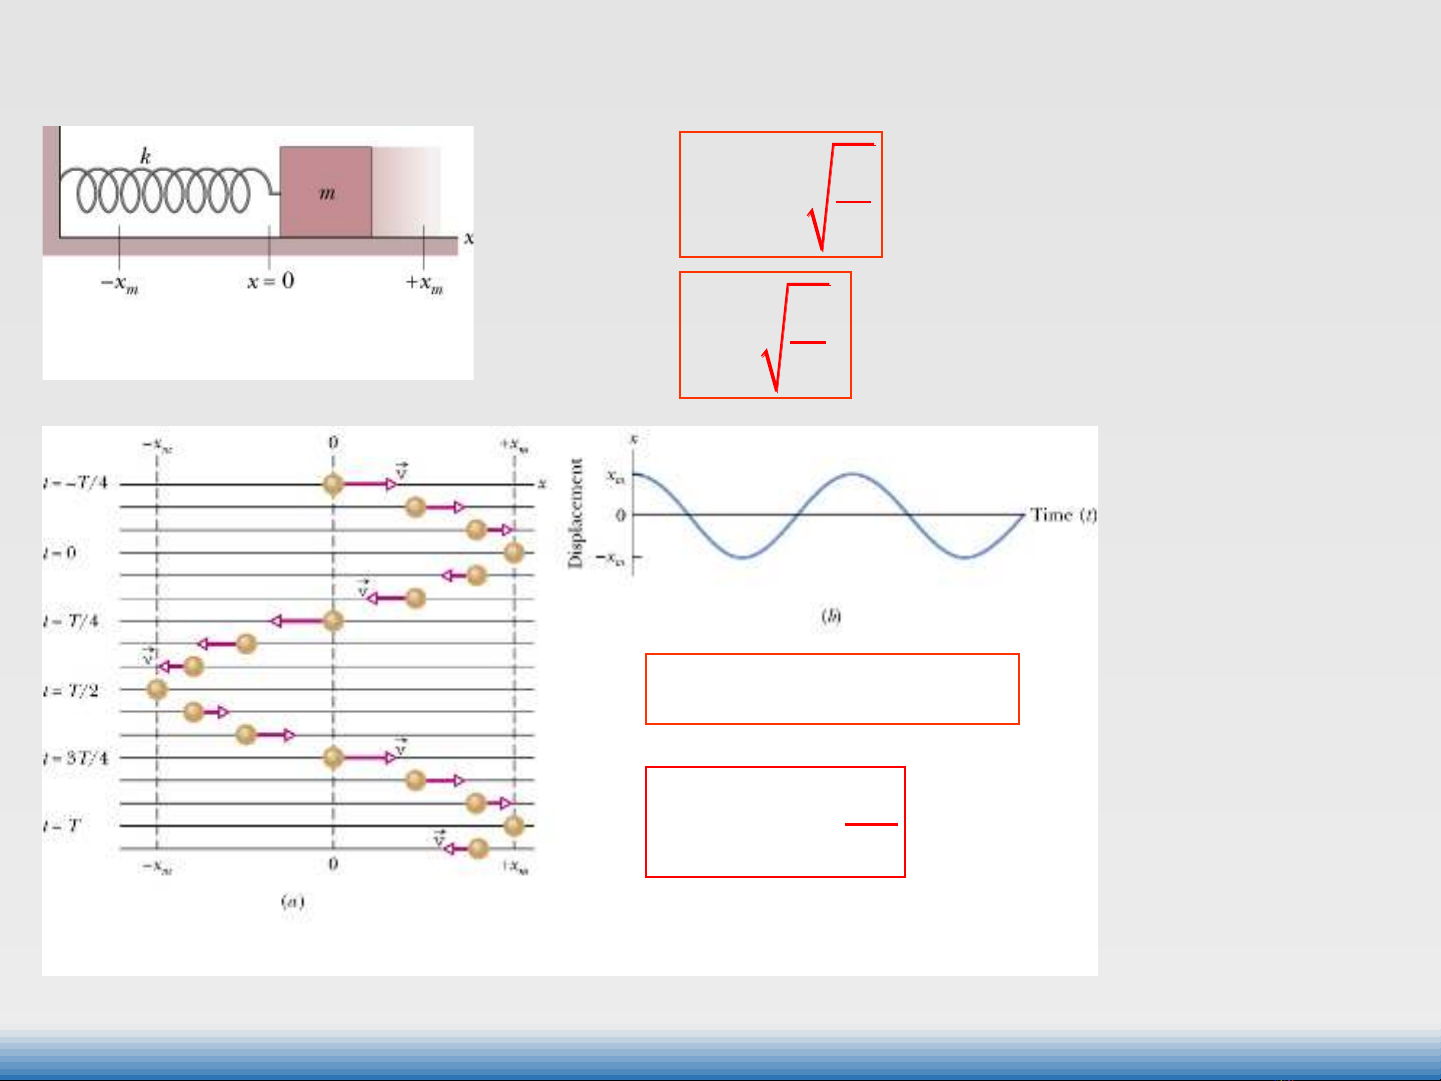The height and width of the screenshot is (1081, 1441).
Task: Select the ball on the t = 0 line
Action: pyautogui.click(x=513, y=552)
